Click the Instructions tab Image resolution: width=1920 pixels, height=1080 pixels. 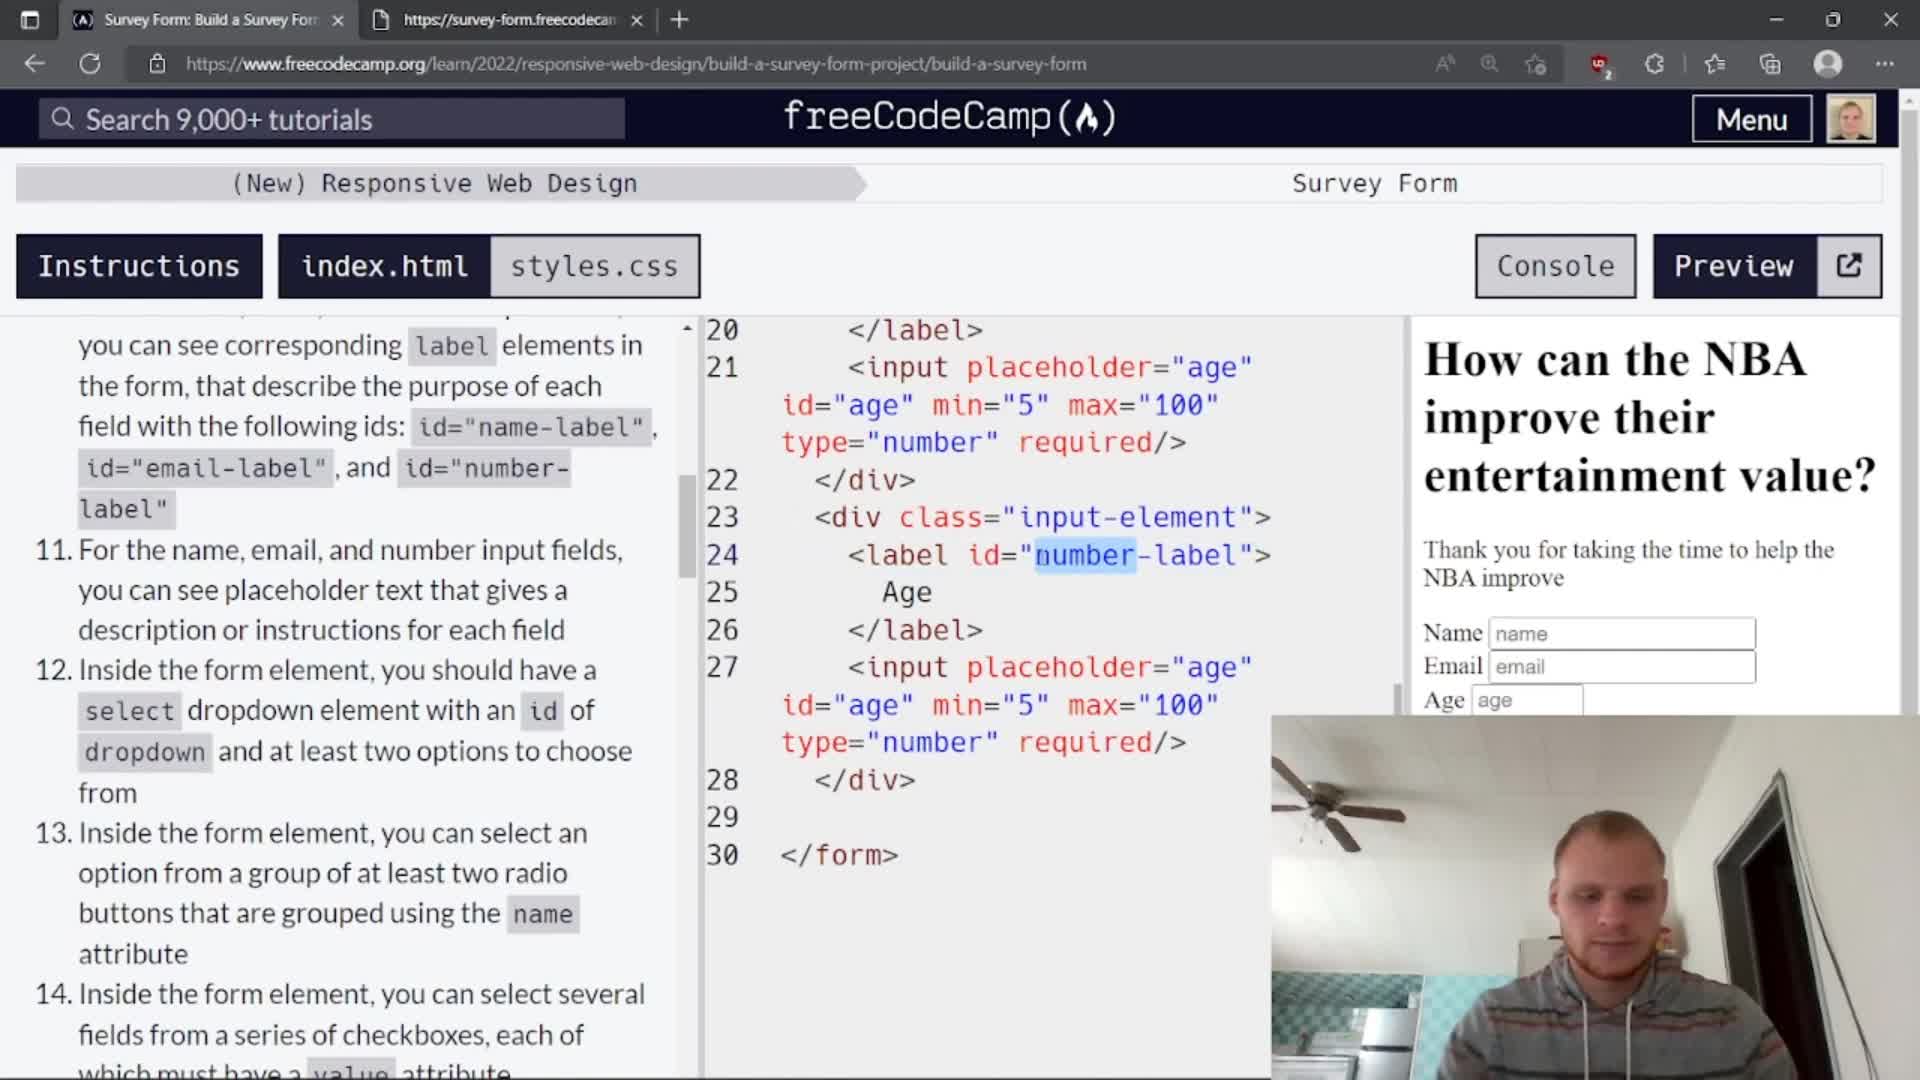click(x=140, y=265)
